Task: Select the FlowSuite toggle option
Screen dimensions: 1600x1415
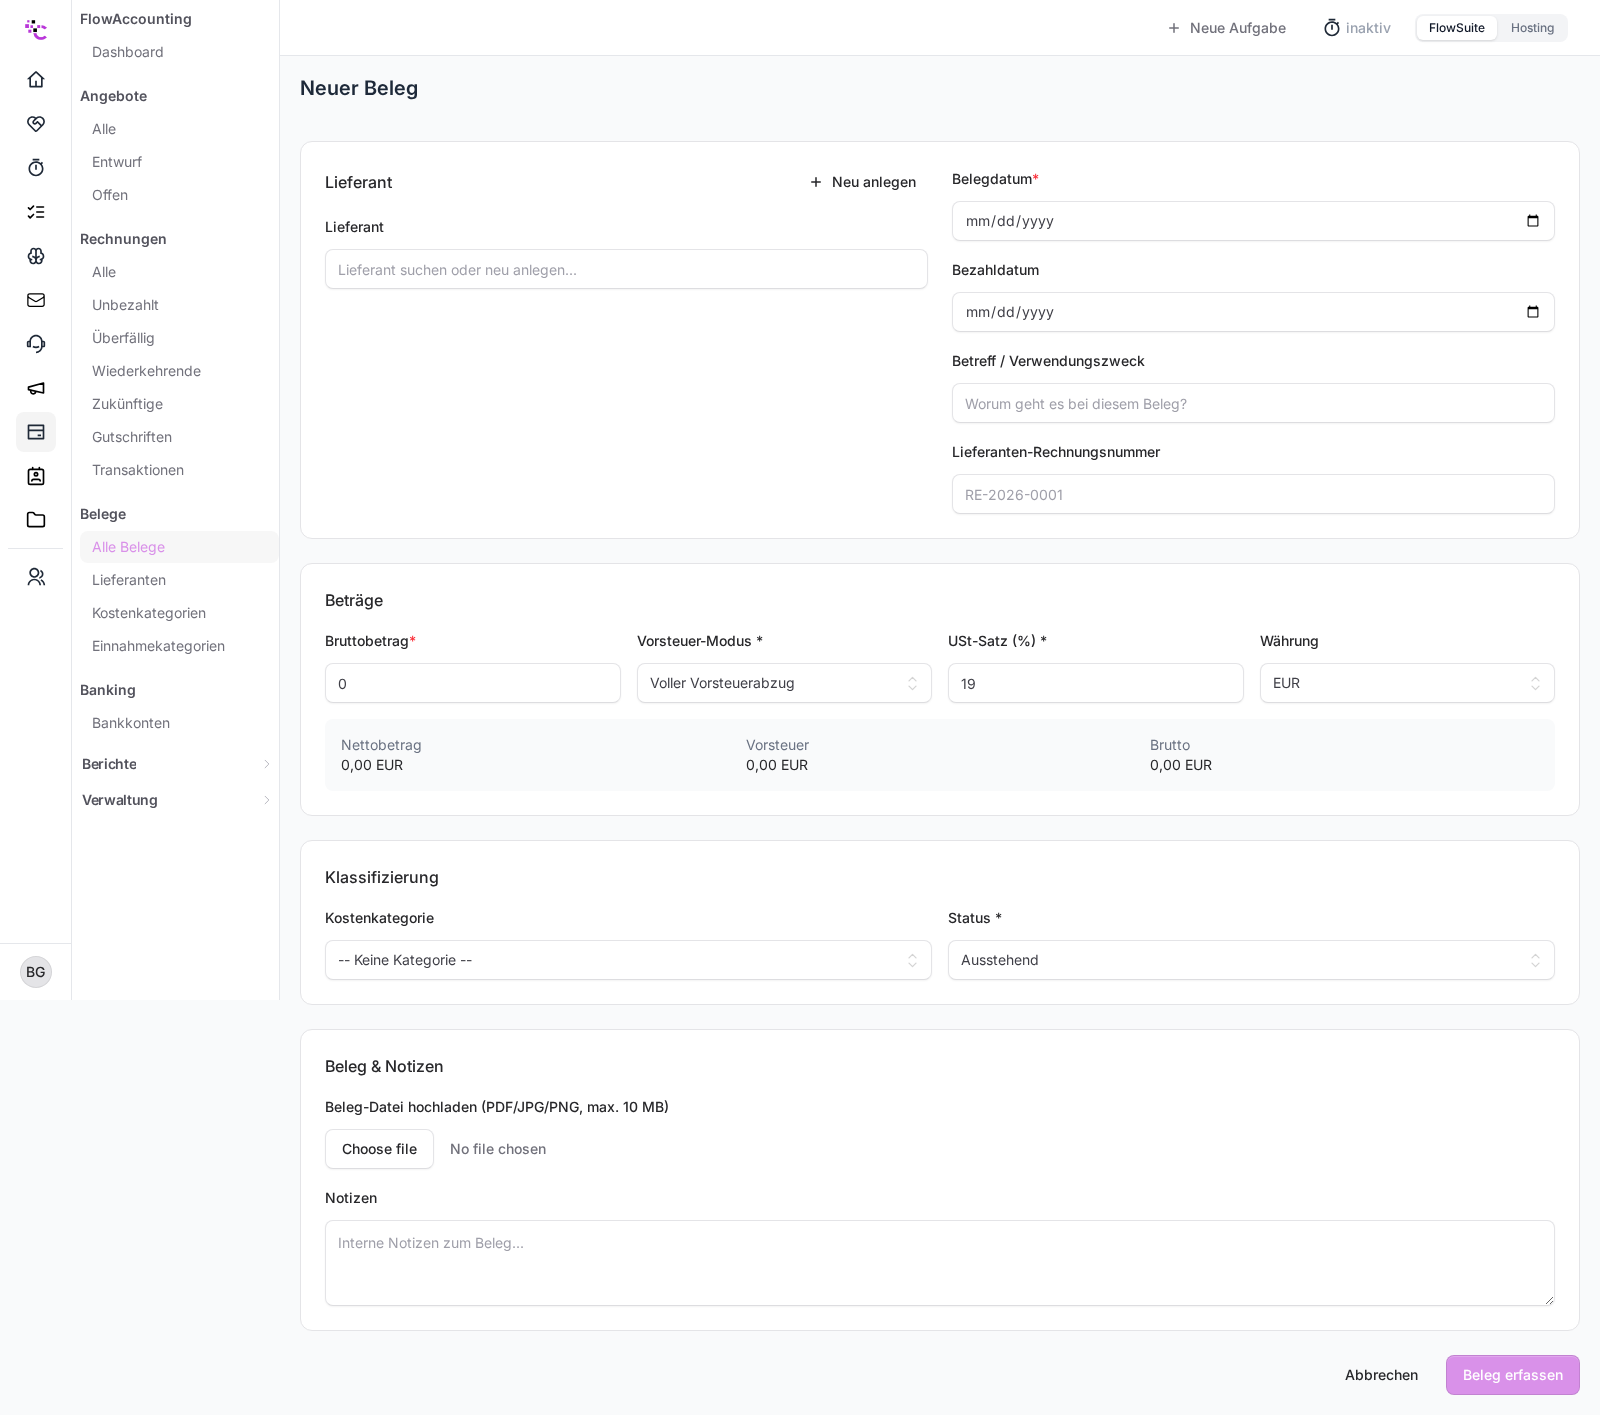Action: 1456,28
